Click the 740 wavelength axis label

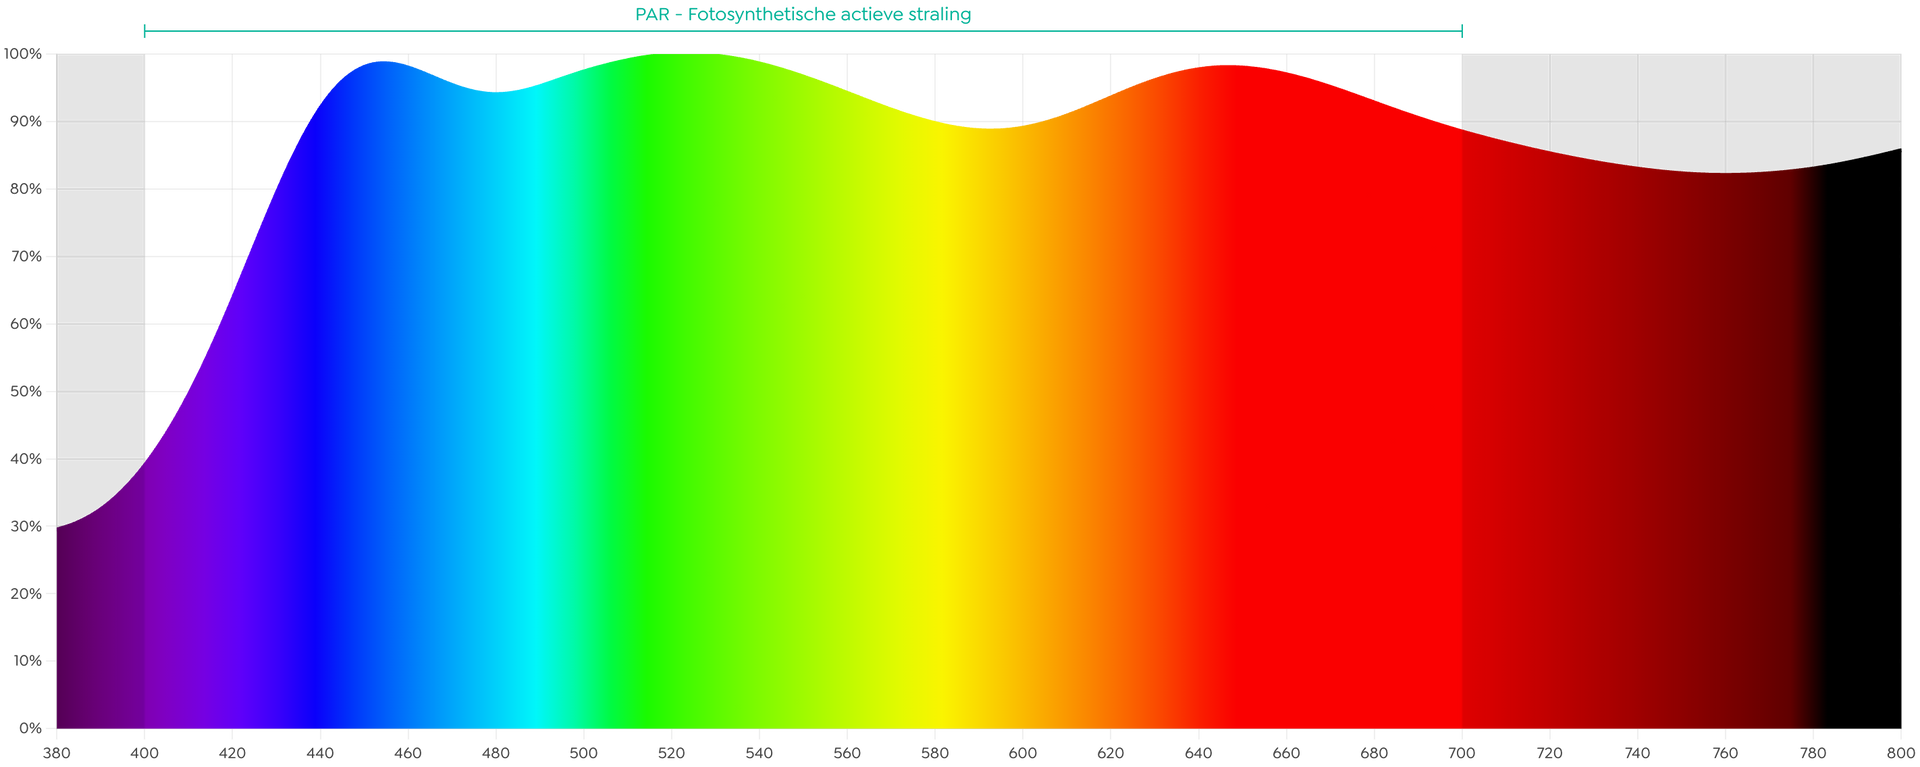click(x=1637, y=752)
